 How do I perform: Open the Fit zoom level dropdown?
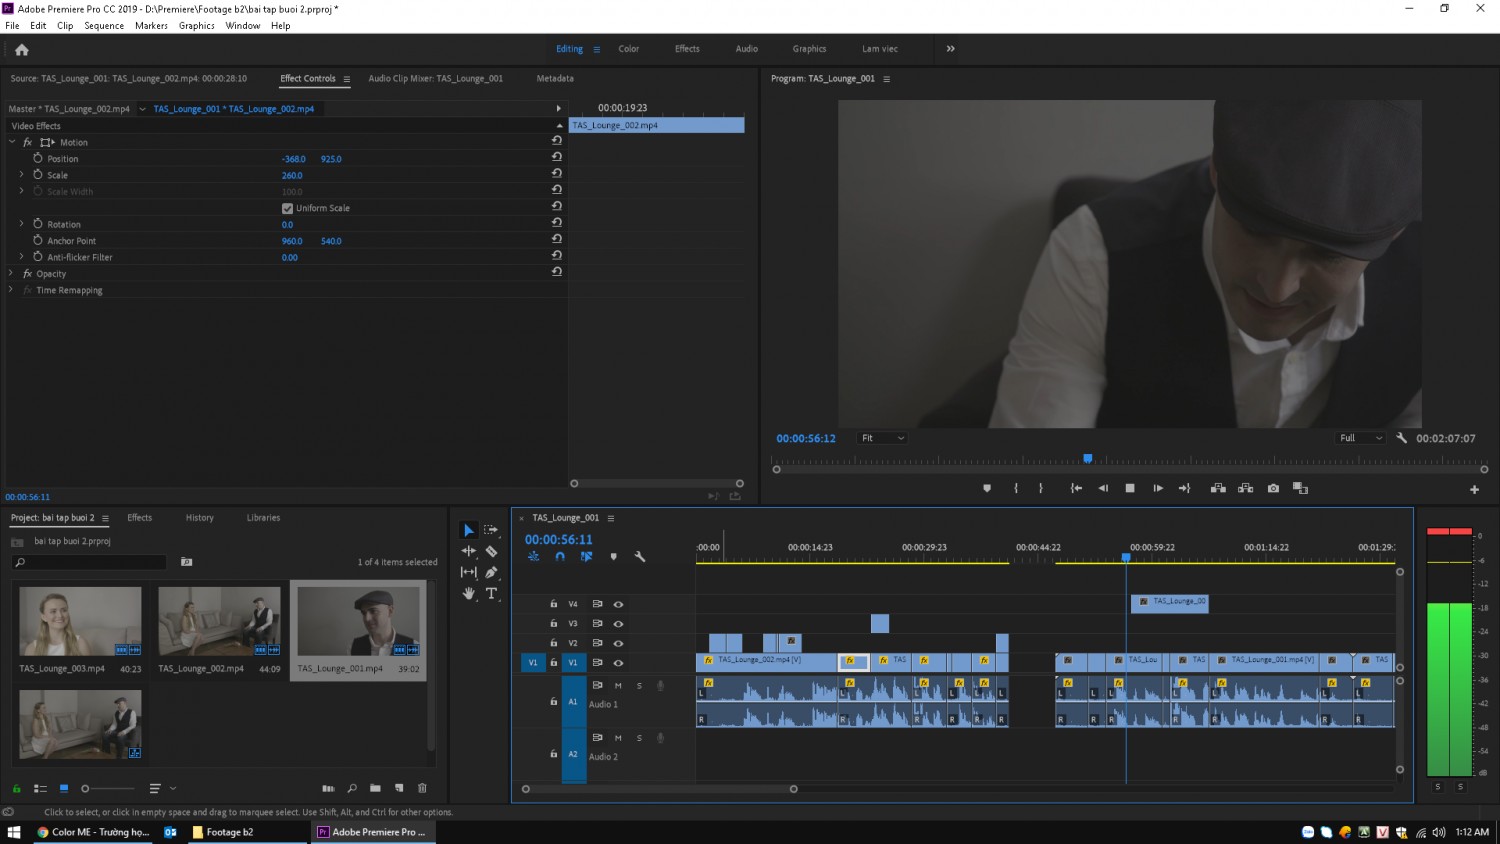point(883,438)
